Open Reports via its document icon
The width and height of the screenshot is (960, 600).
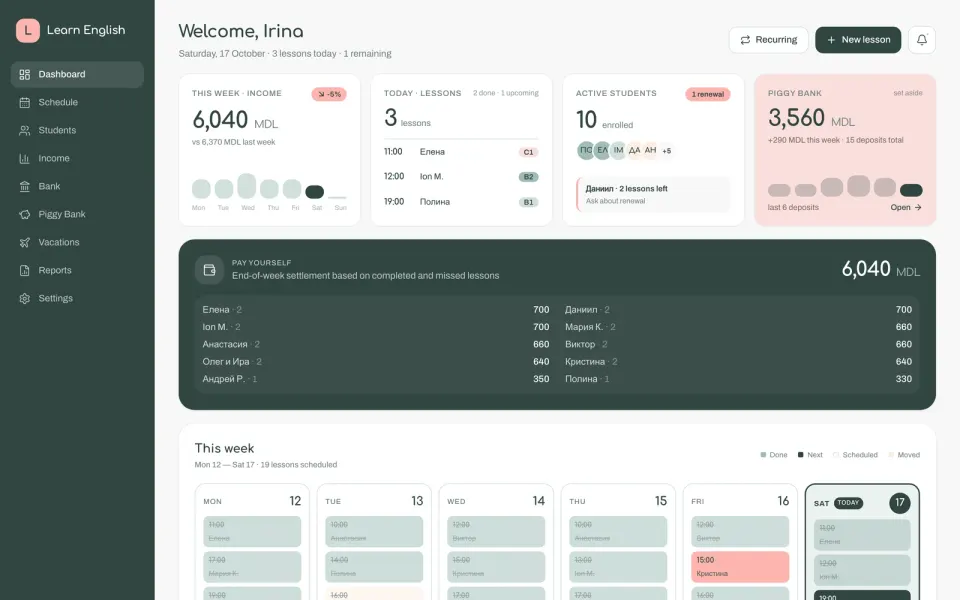[x=24, y=270]
